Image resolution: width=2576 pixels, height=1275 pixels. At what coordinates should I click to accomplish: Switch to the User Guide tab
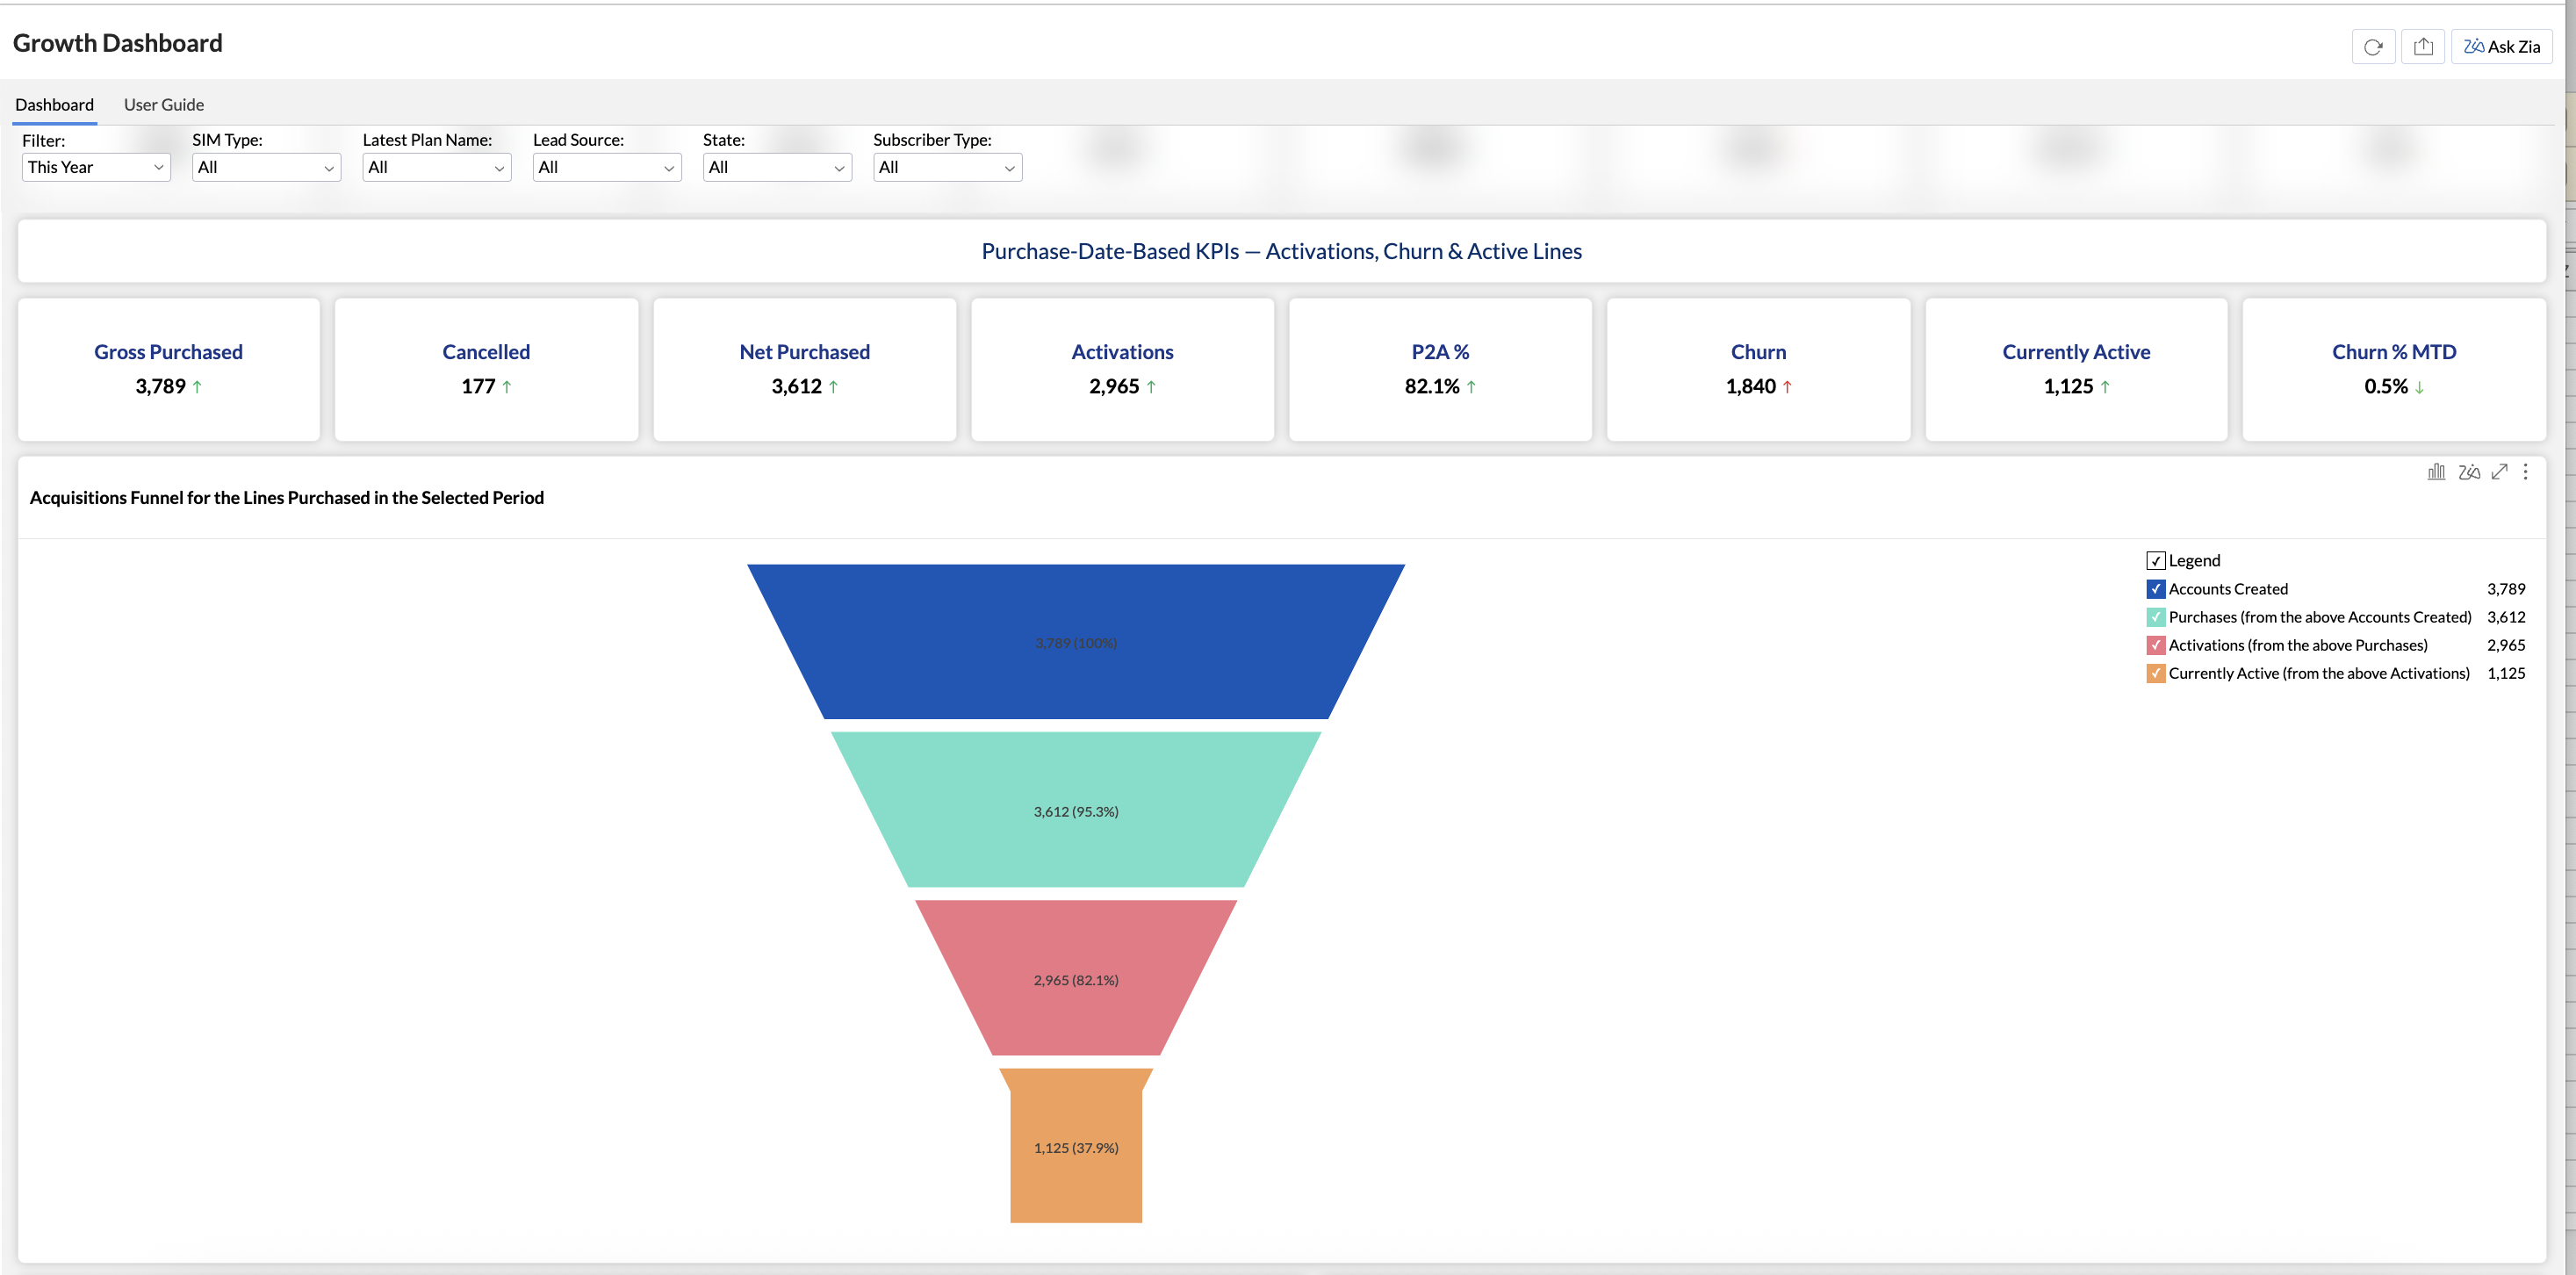pyautogui.click(x=164, y=105)
